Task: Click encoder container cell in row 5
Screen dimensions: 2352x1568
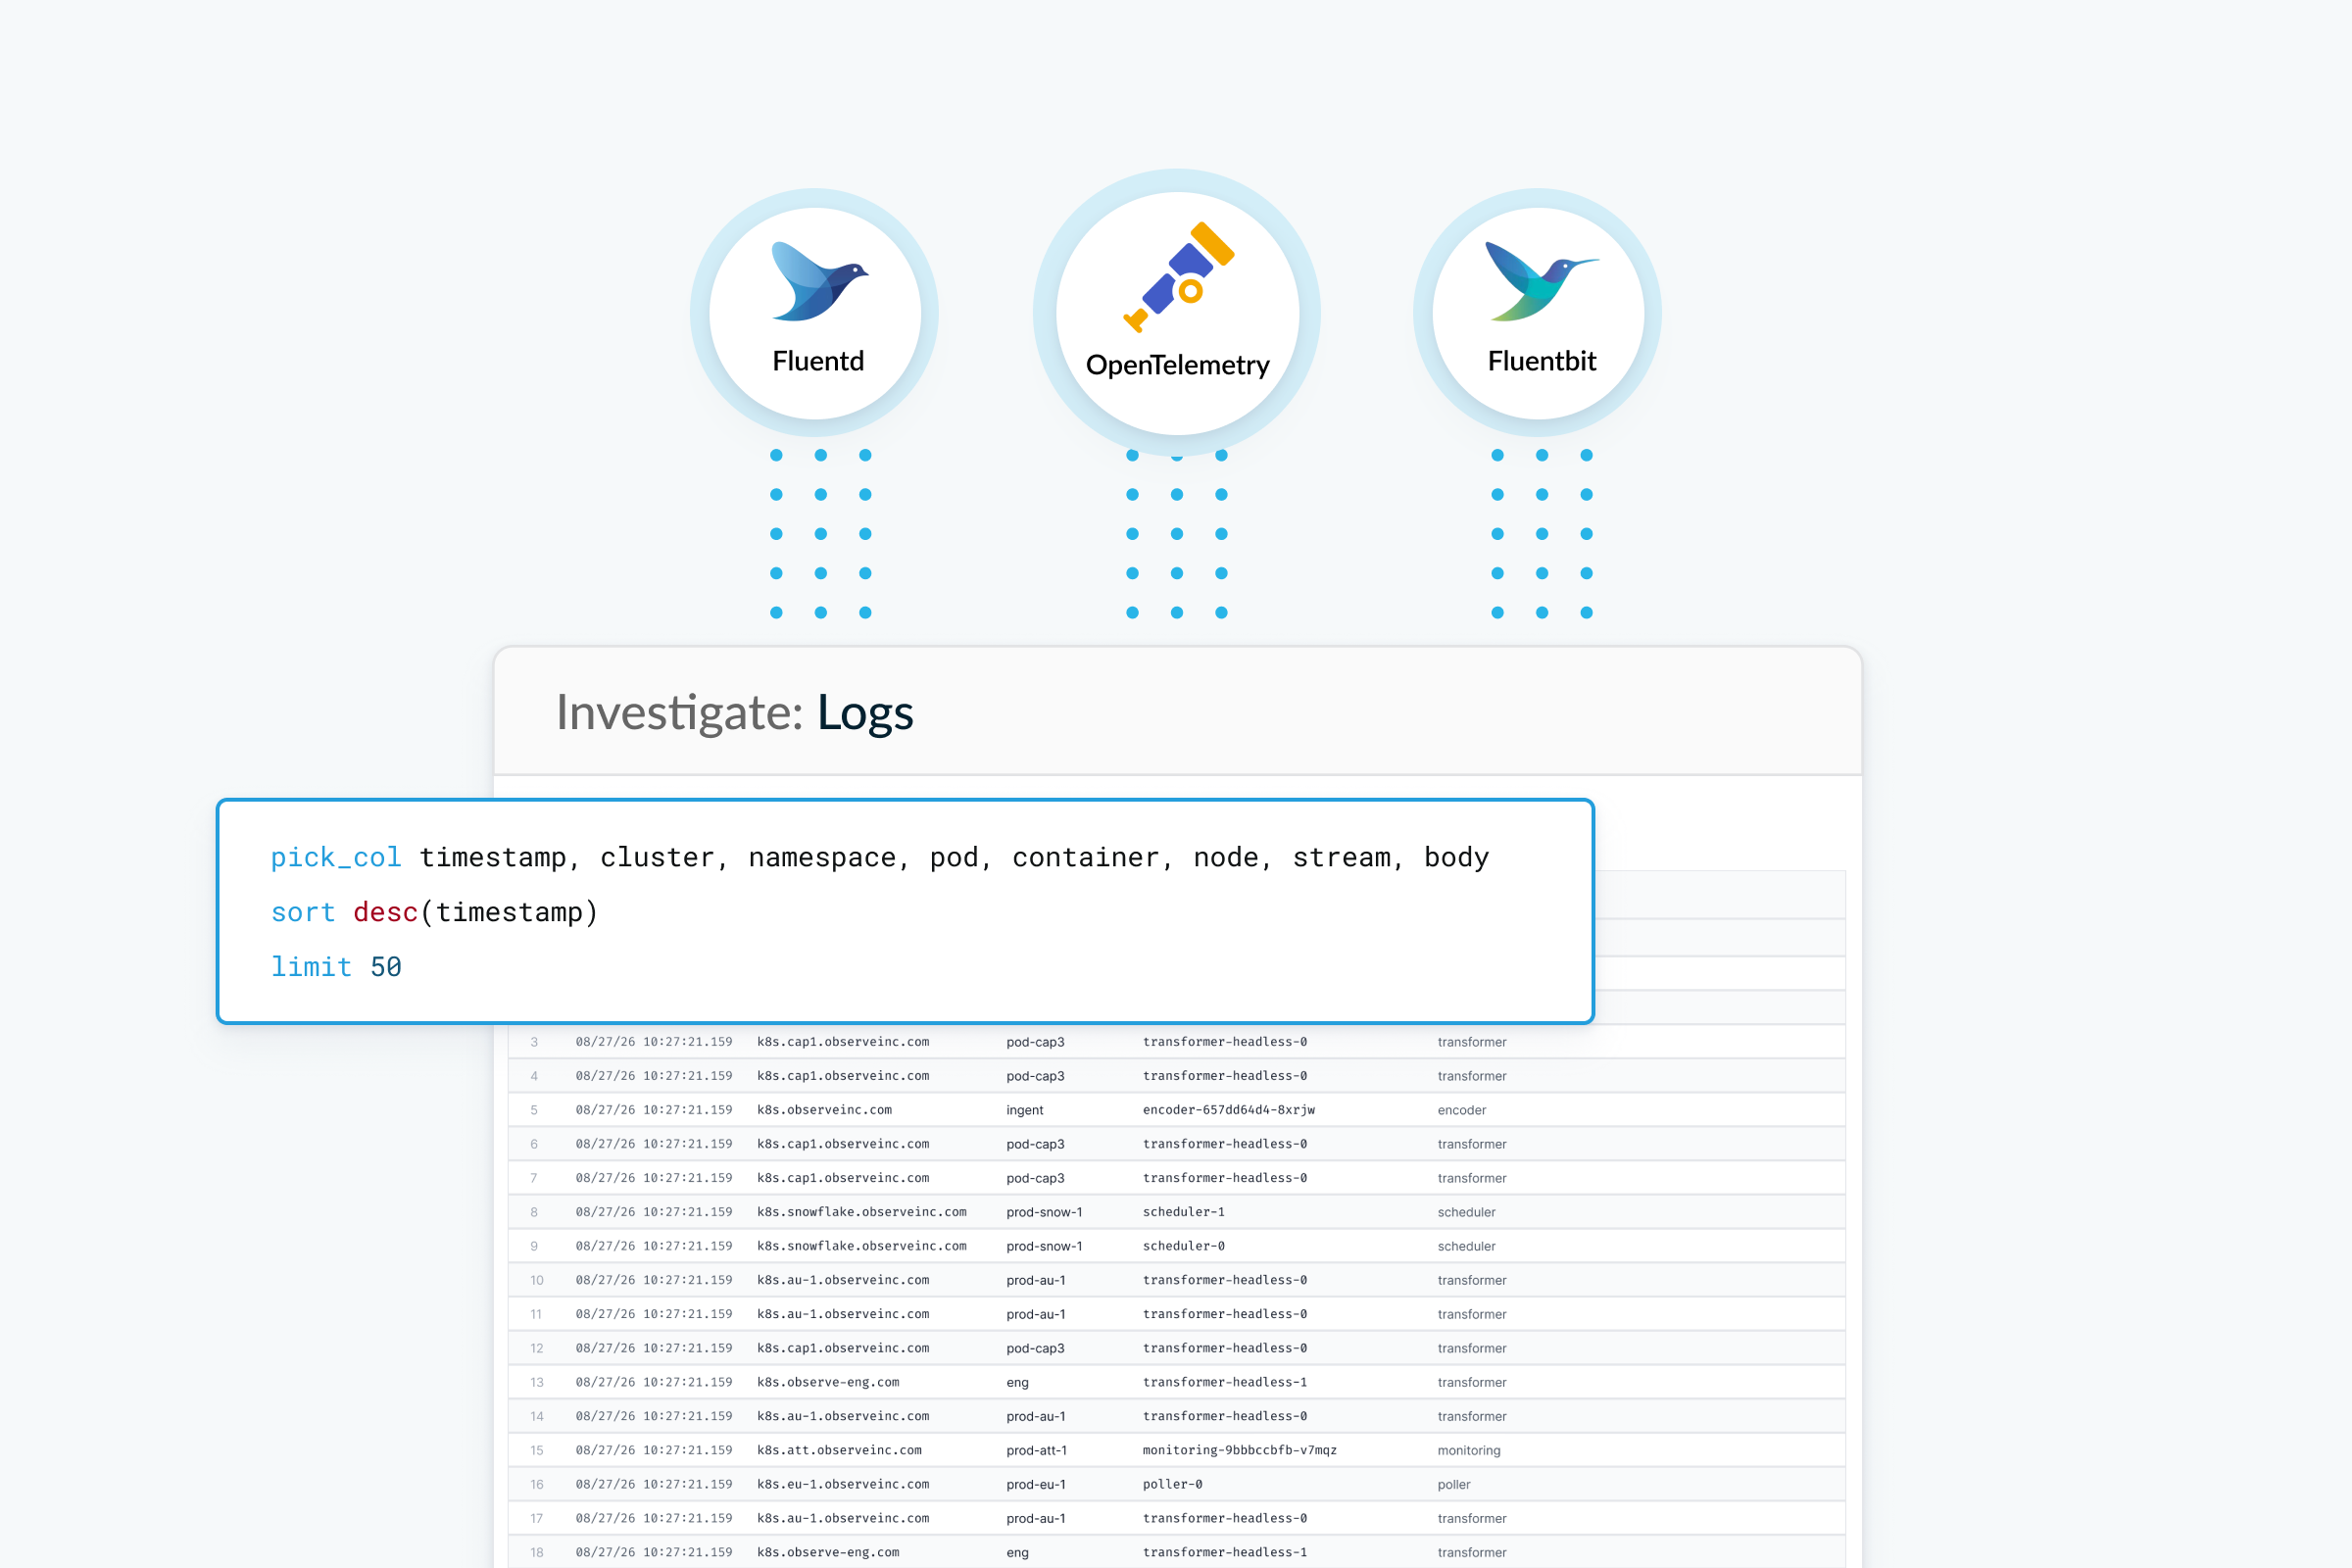Action: [1462, 1110]
